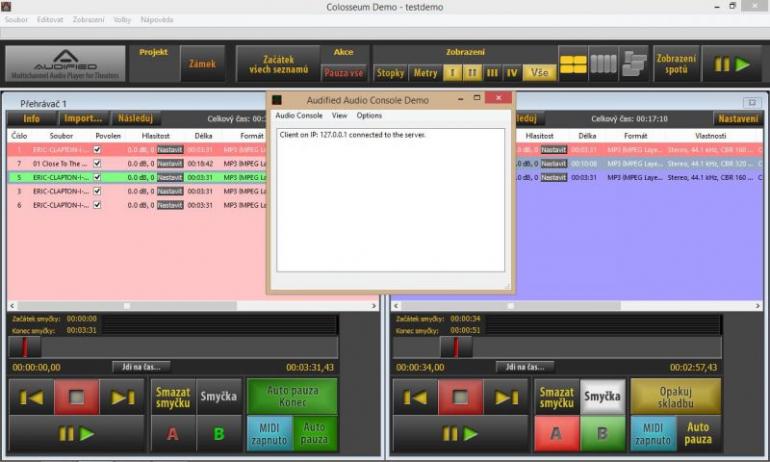Open the Nápověda menu
Image resolution: width=770 pixels, height=462 pixels.
pos(157,20)
